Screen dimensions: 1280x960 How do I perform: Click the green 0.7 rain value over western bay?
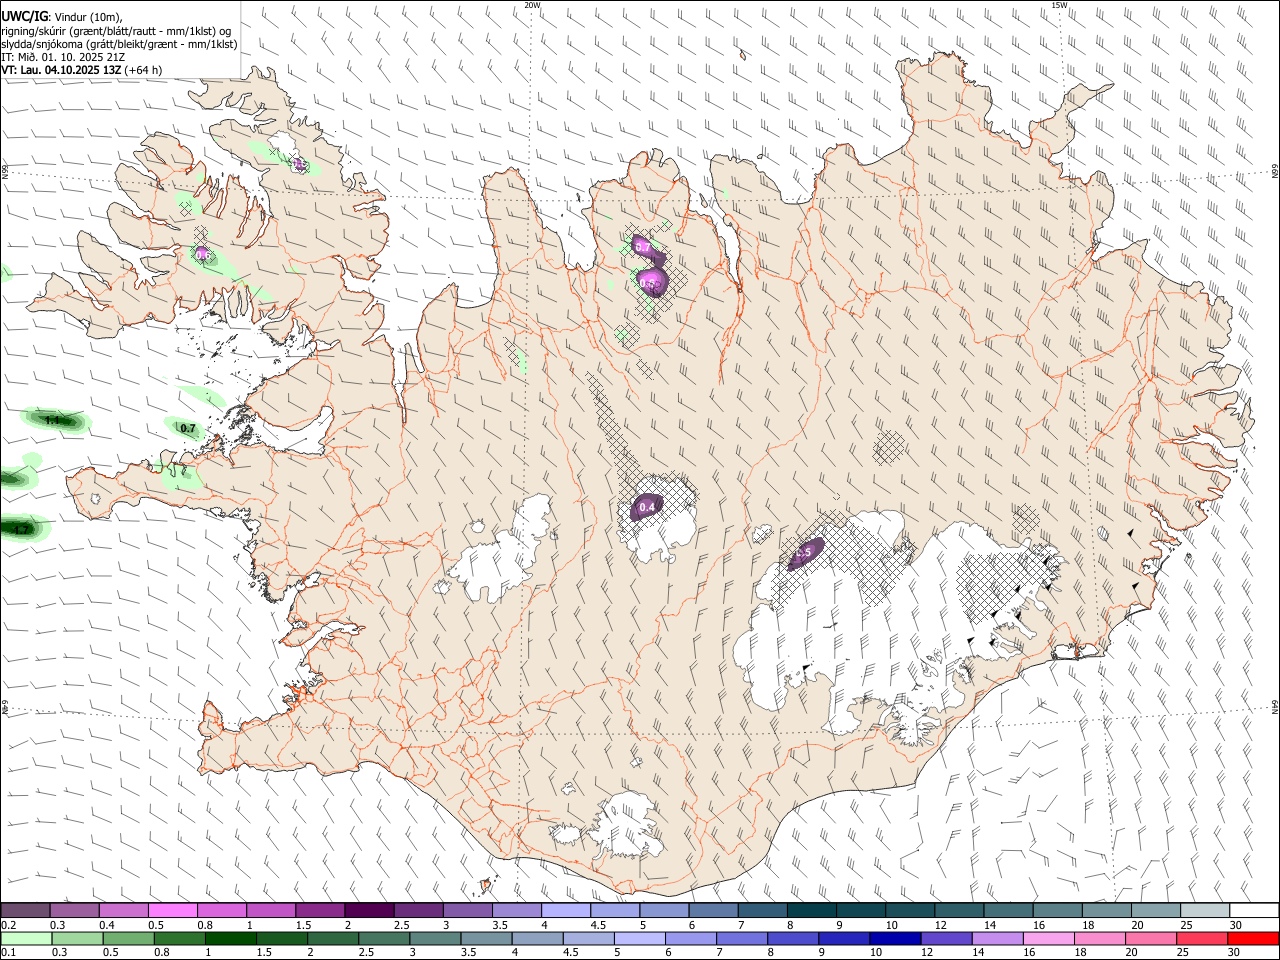188,428
